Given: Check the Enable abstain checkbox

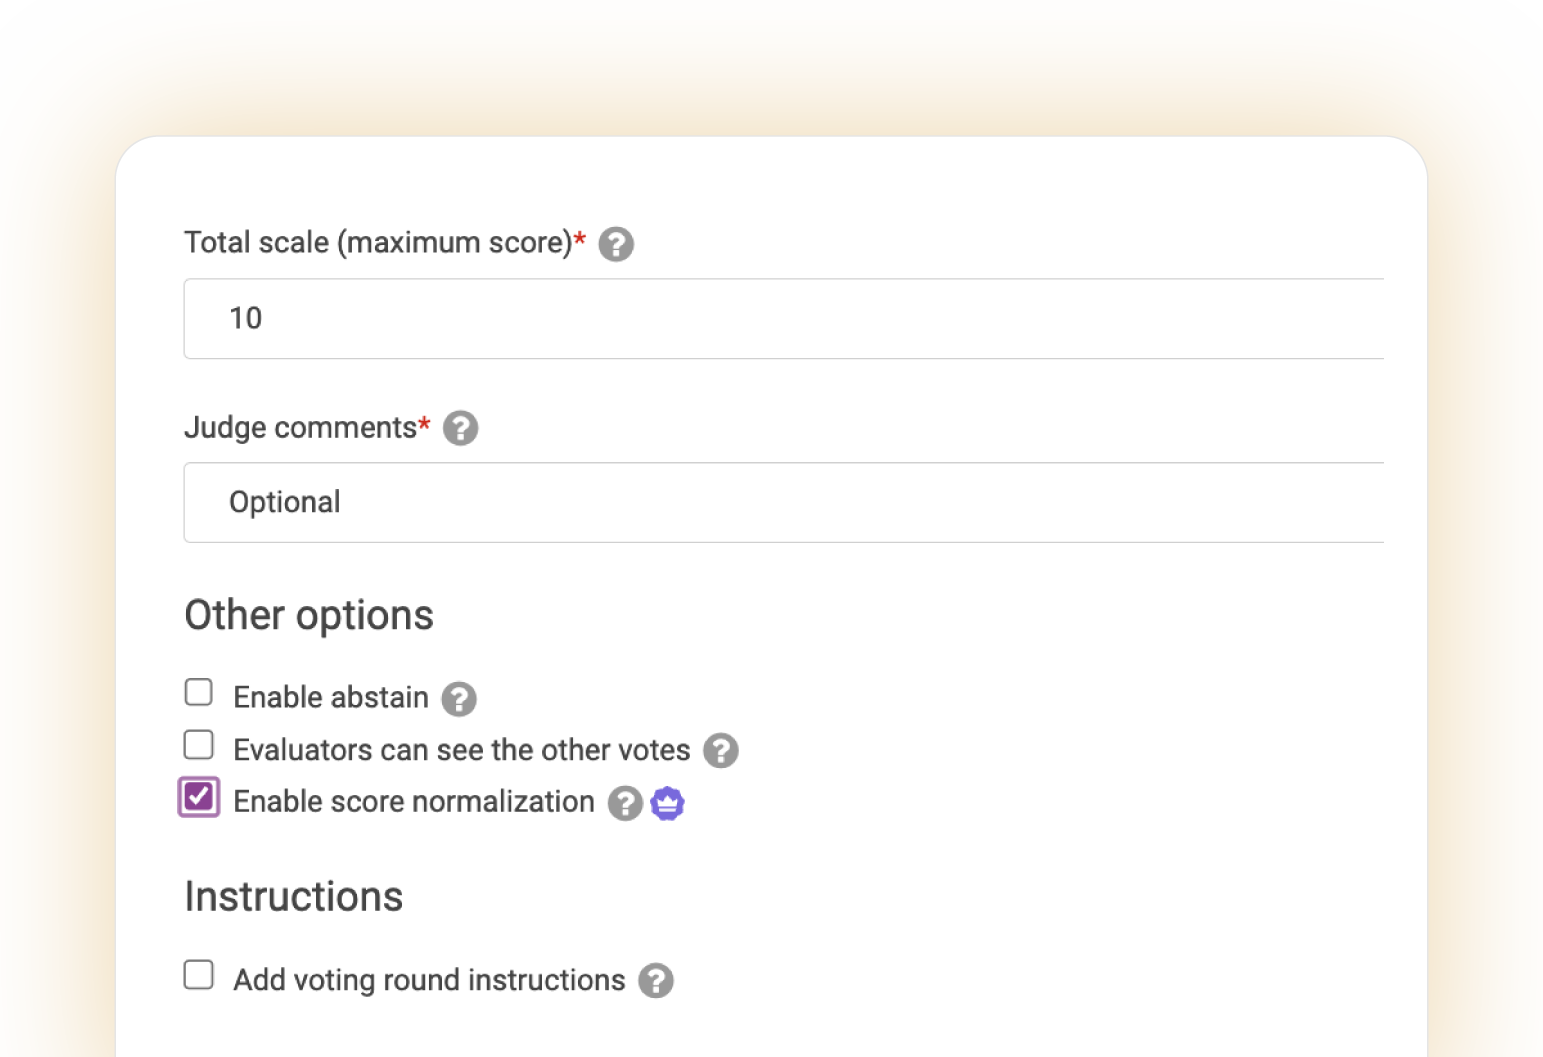Looking at the screenshot, I should [x=199, y=692].
